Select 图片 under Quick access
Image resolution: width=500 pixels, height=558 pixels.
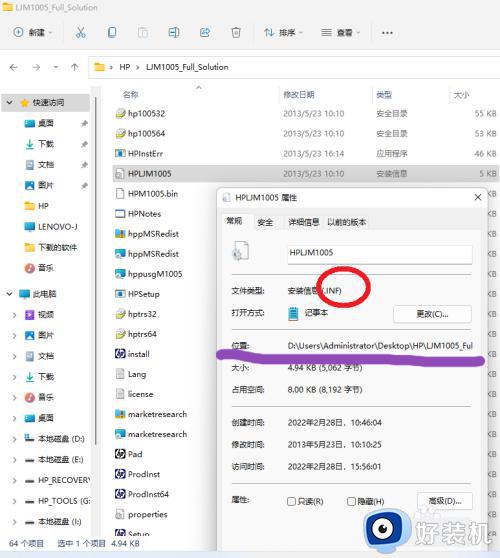[46, 185]
